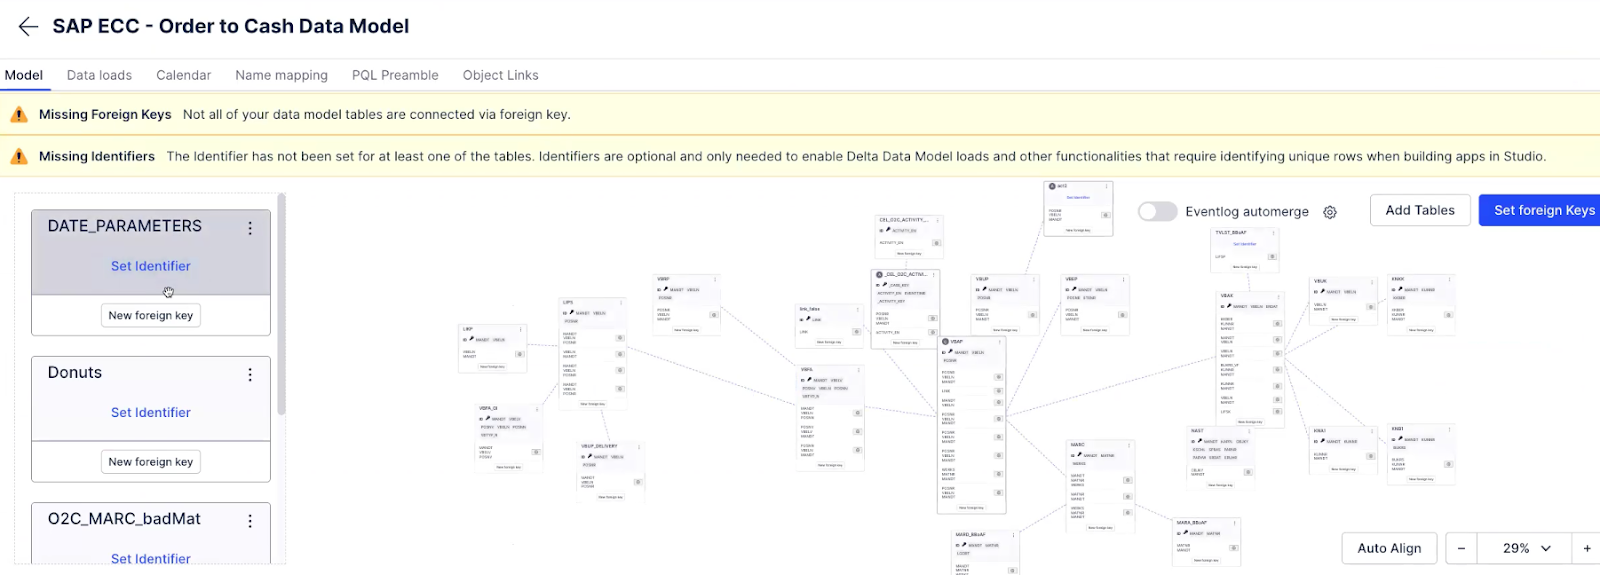
Task: Click the Eventlog automerge label
Action: click(x=1247, y=212)
